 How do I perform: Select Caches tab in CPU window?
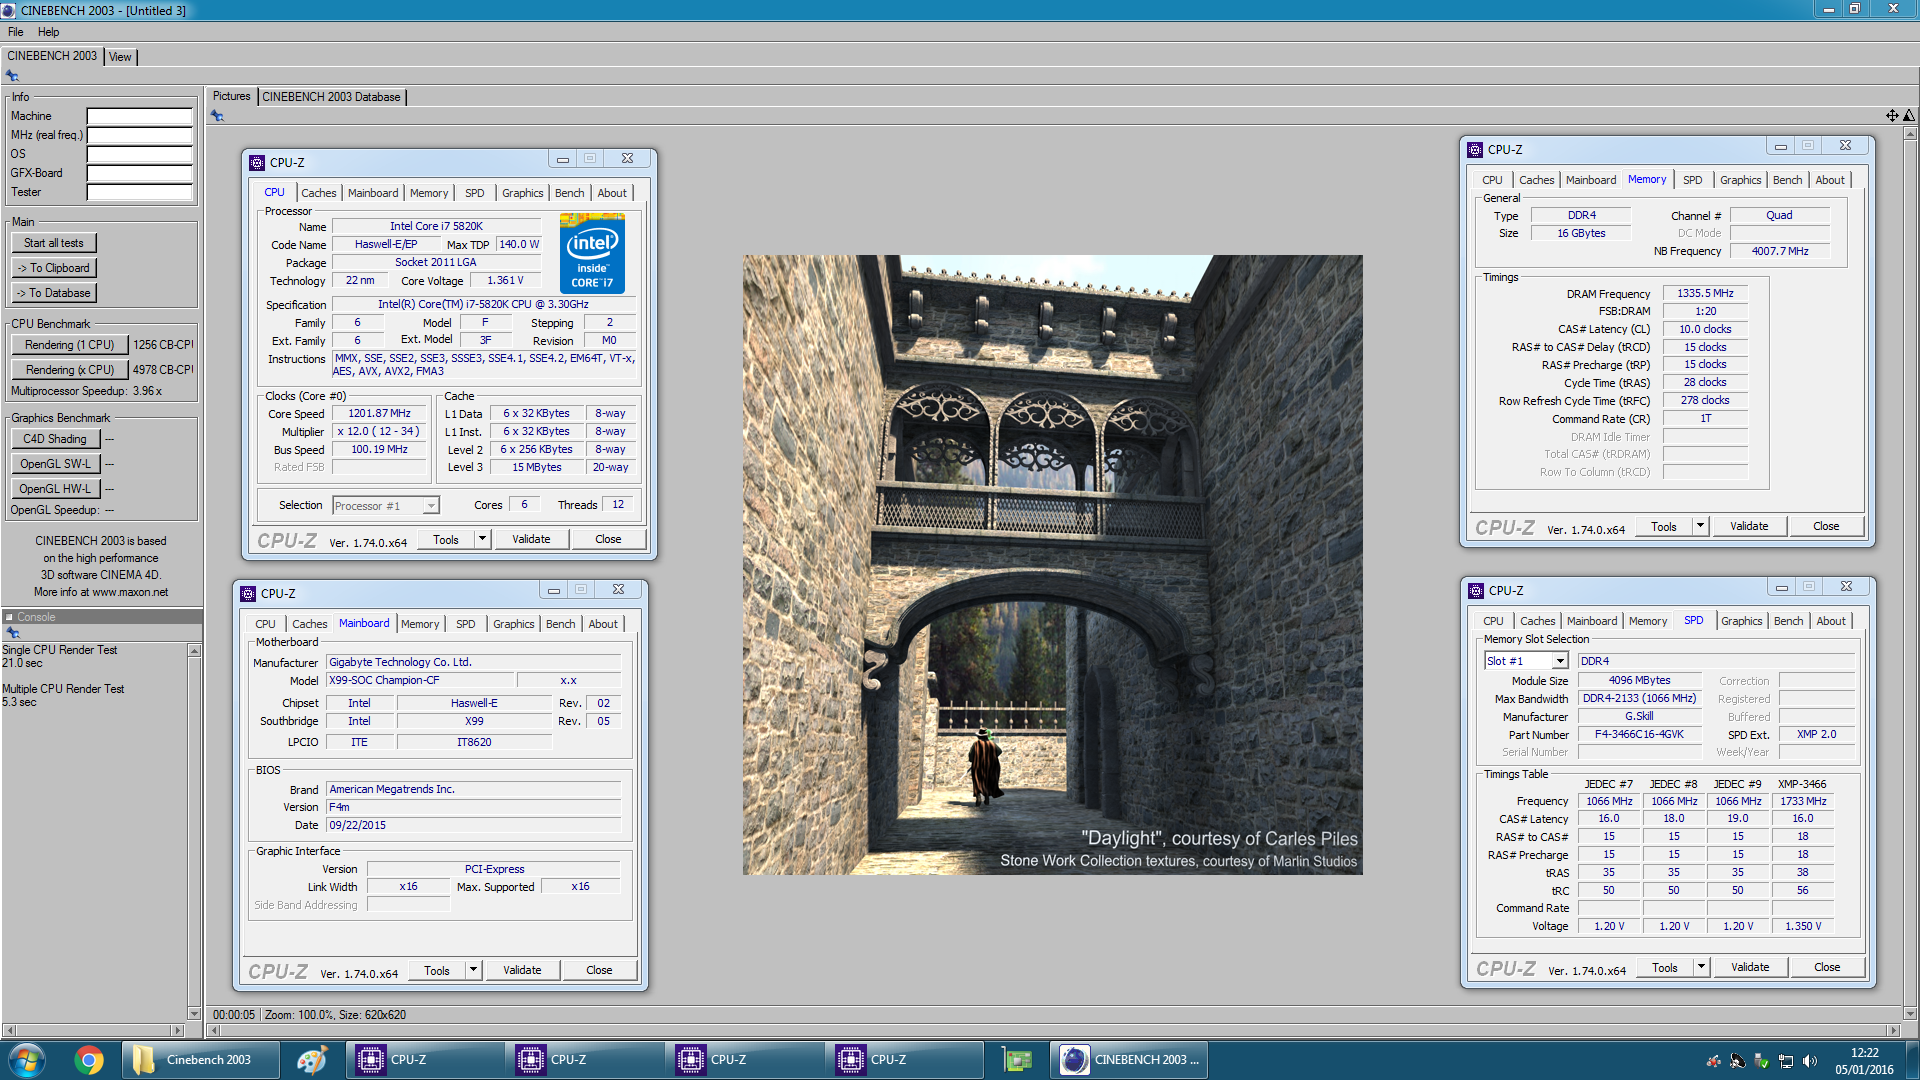tap(318, 193)
